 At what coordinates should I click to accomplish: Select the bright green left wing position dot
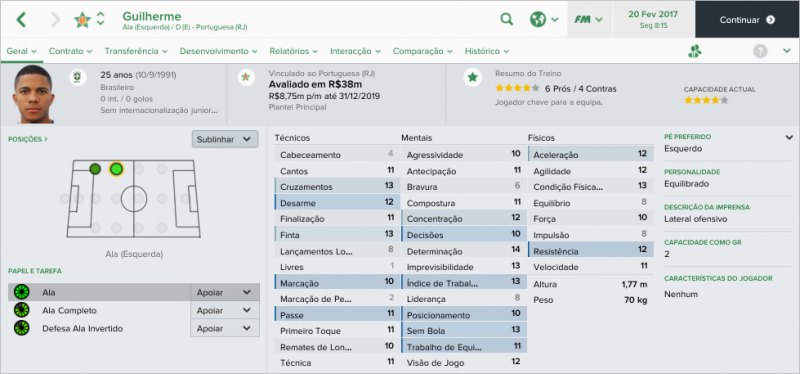click(116, 169)
